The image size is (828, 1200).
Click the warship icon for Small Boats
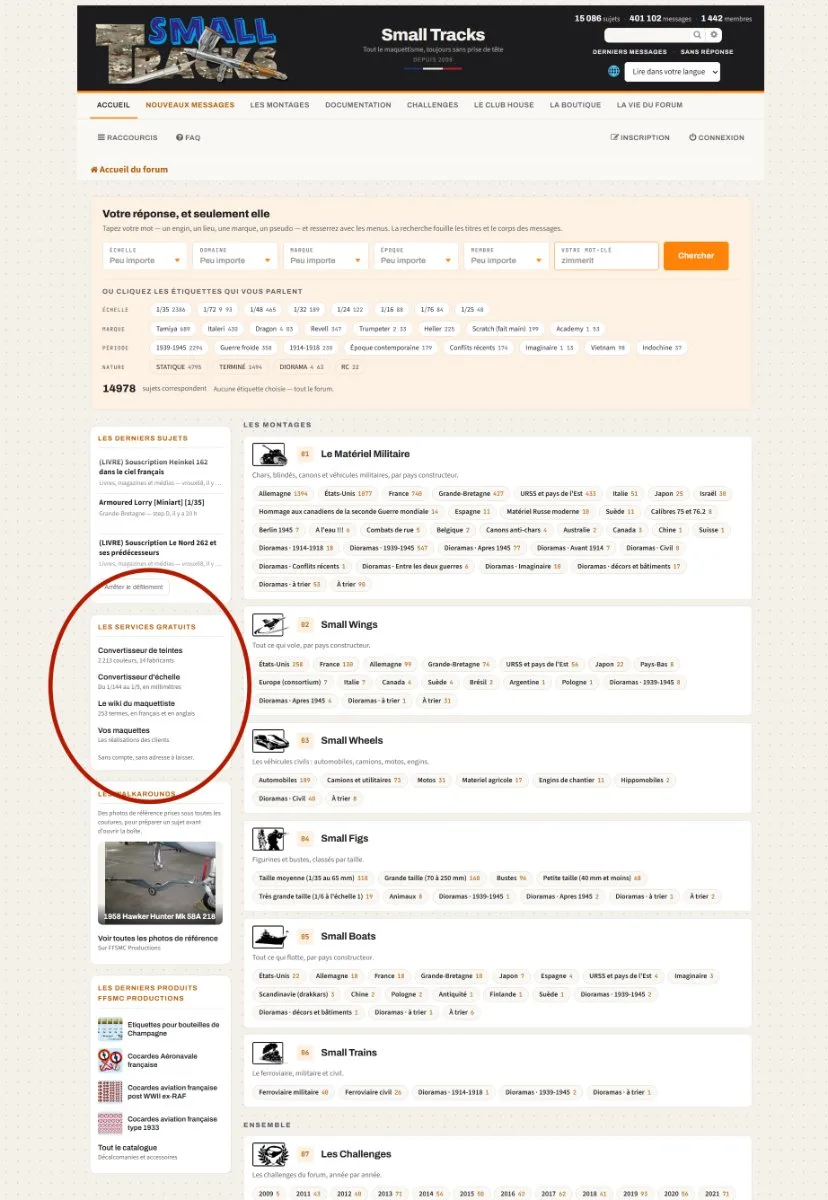[269, 937]
